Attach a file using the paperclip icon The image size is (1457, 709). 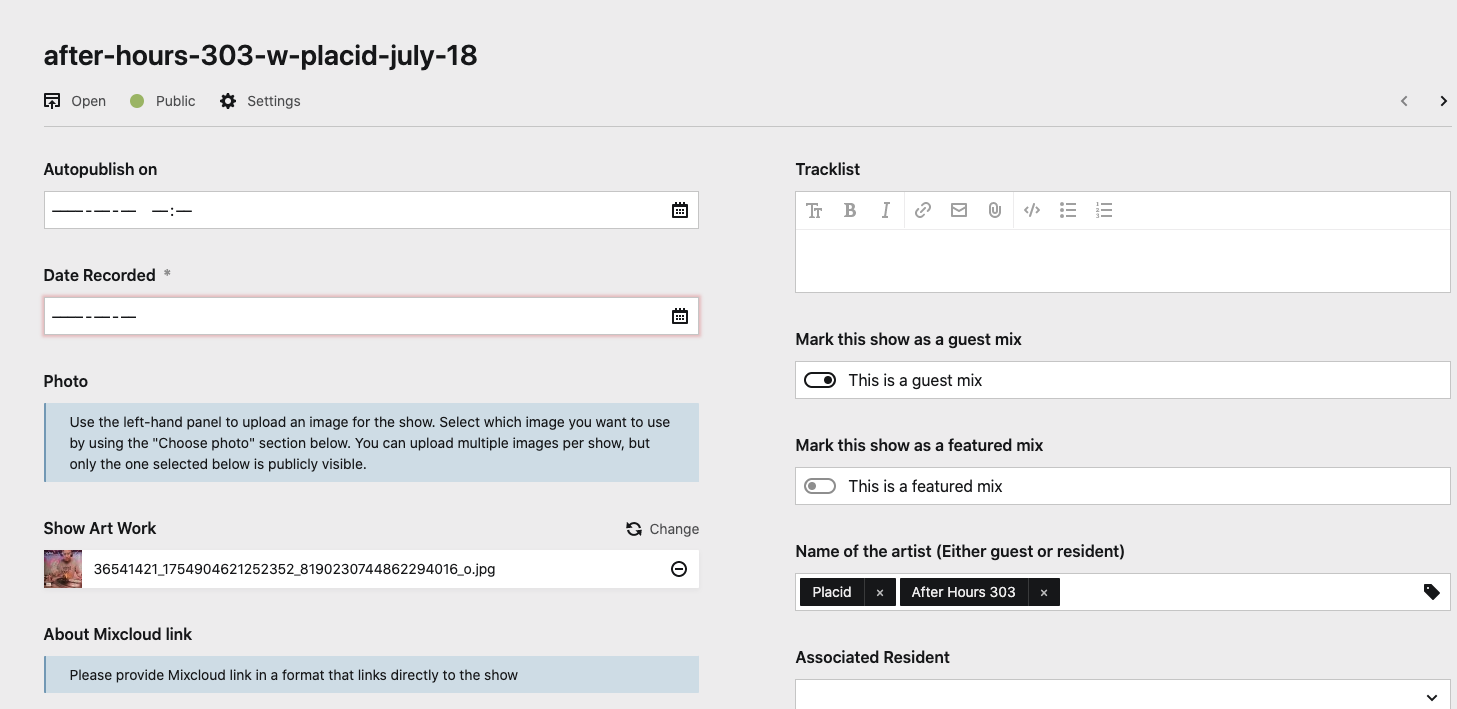tap(994, 210)
